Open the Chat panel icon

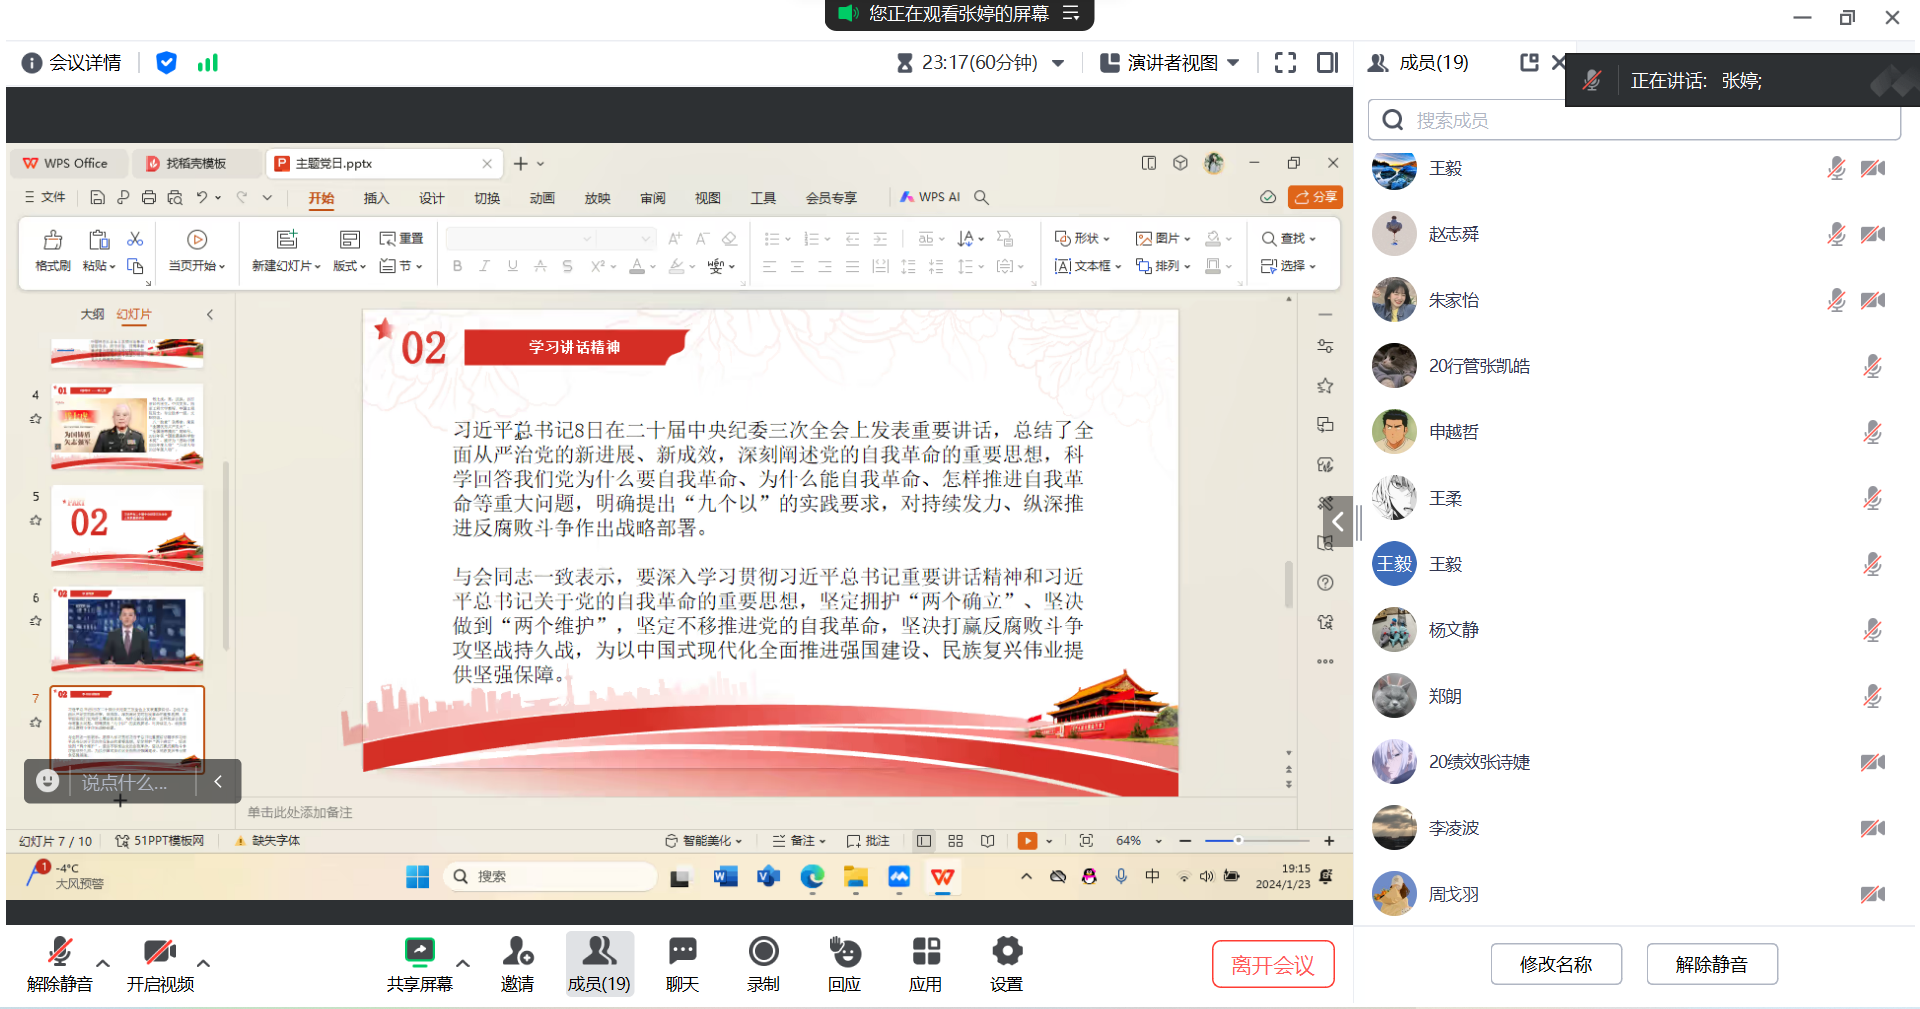682,952
